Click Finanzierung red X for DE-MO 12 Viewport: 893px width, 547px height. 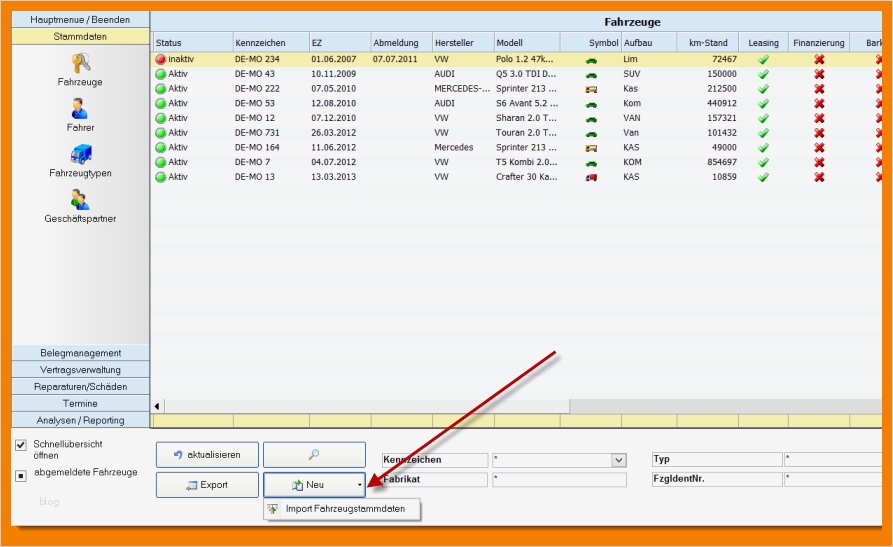pos(819,118)
